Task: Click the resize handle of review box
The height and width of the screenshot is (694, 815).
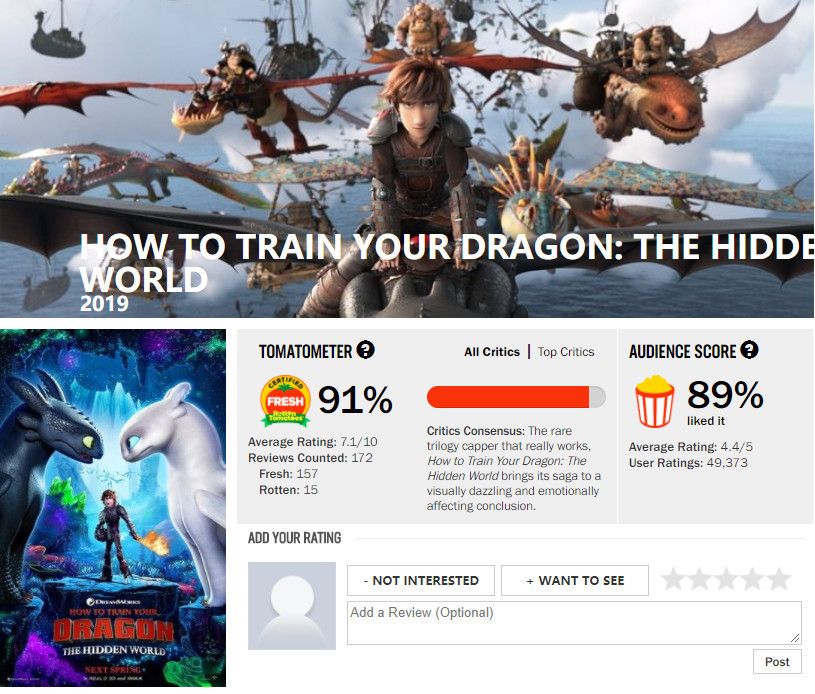Action: tap(795, 638)
